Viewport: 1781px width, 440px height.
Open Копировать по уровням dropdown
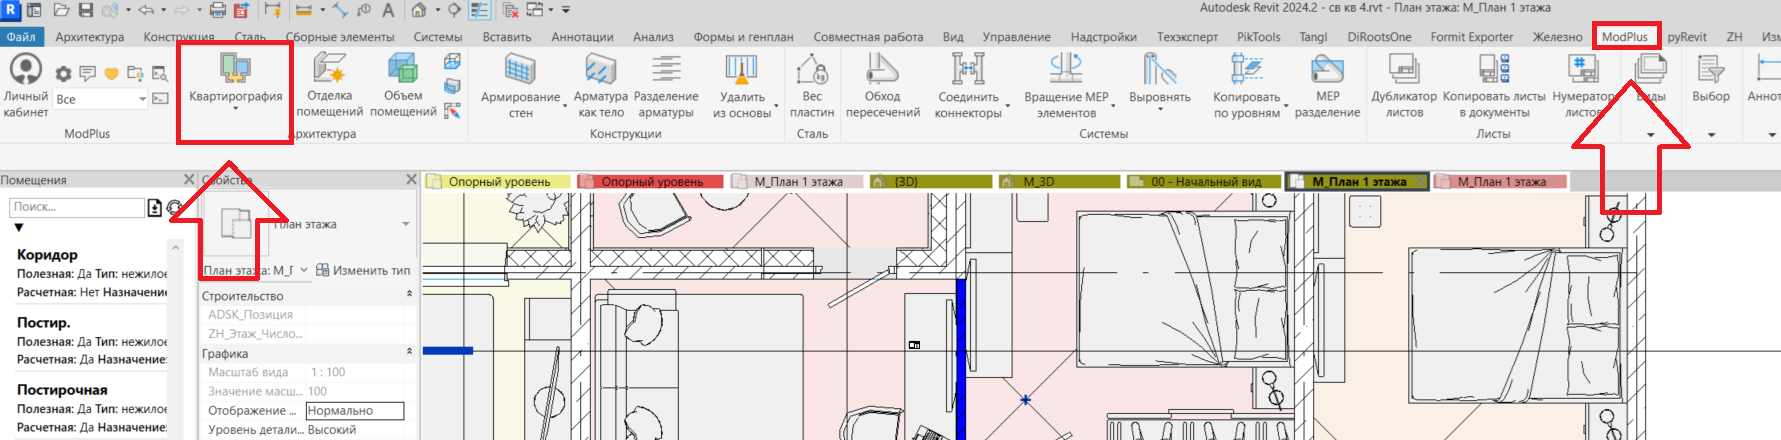(1286, 105)
